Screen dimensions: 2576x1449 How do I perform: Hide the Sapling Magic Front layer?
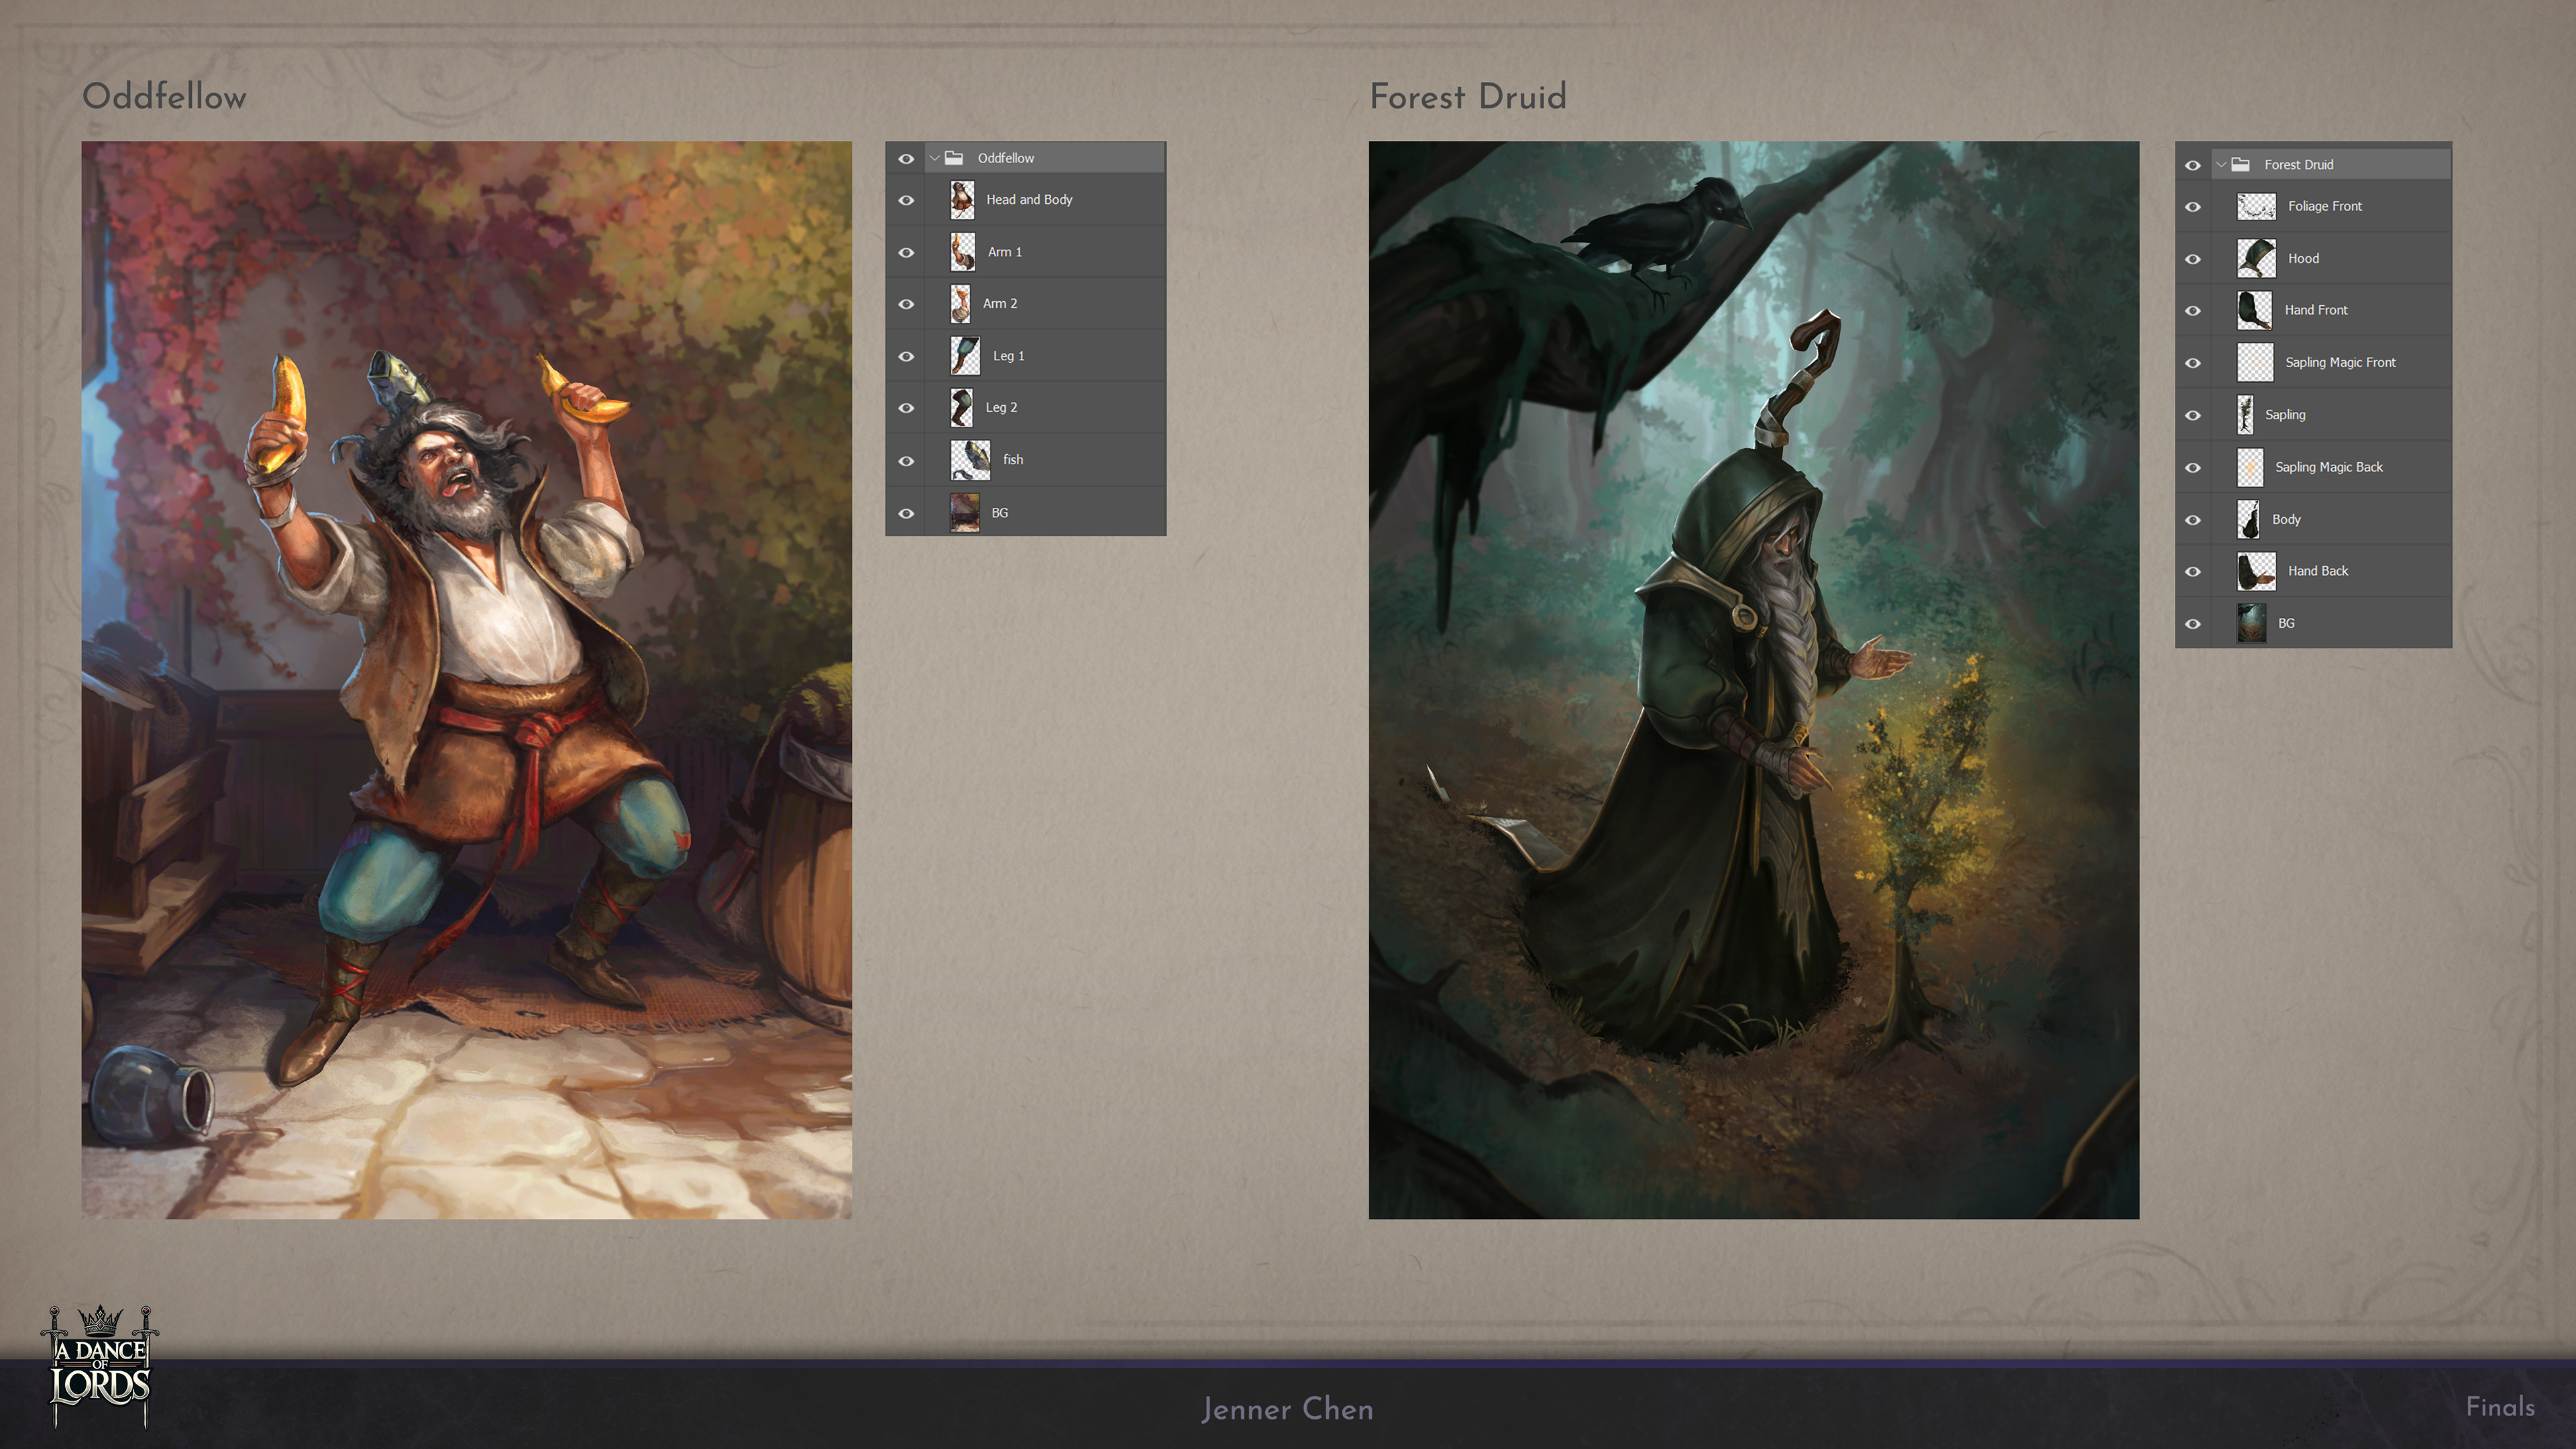coord(2193,363)
